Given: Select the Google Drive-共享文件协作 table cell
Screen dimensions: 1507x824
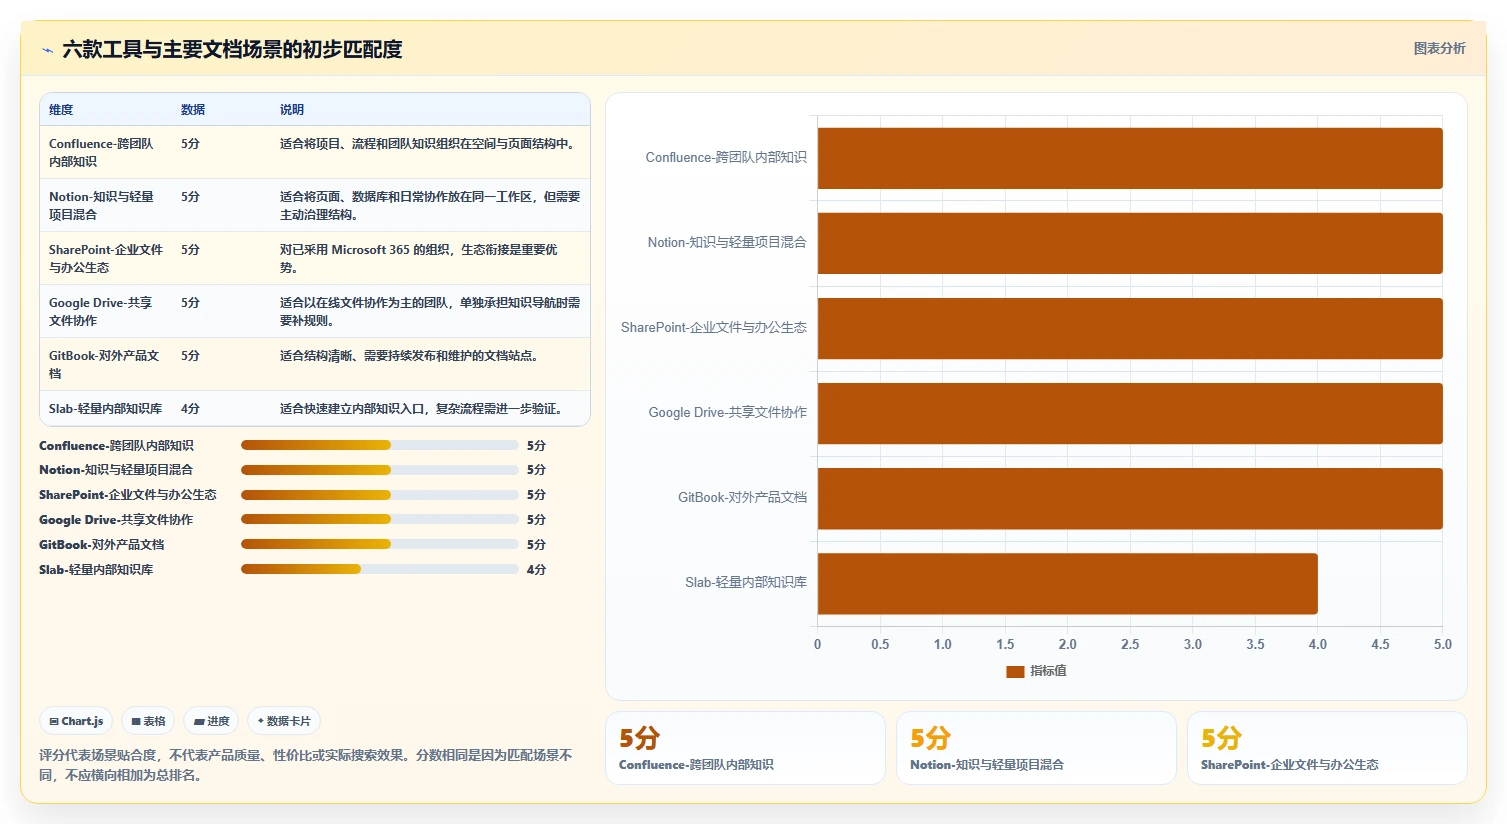Looking at the screenshot, I should 106,311.
